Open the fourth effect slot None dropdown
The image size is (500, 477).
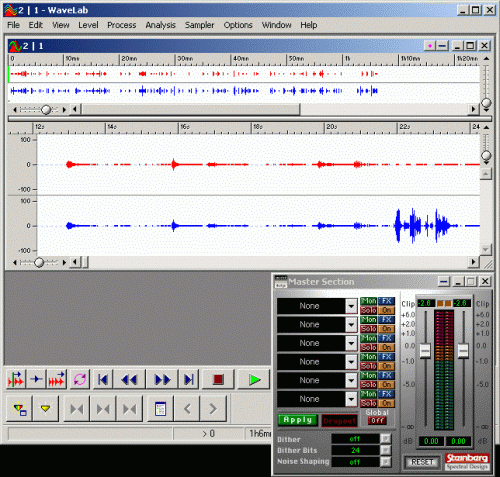(x=351, y=362)
